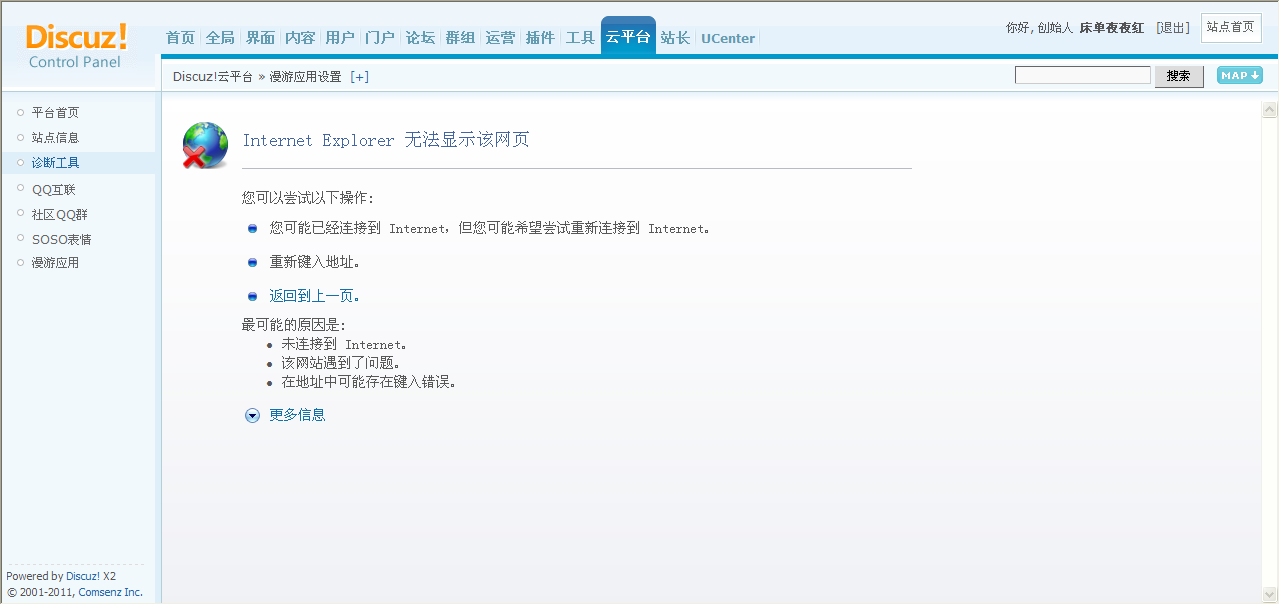This screenshot has height=605, width=1280.
Task: Open 漫游应用 in sidebar
Action: [55, 263]
